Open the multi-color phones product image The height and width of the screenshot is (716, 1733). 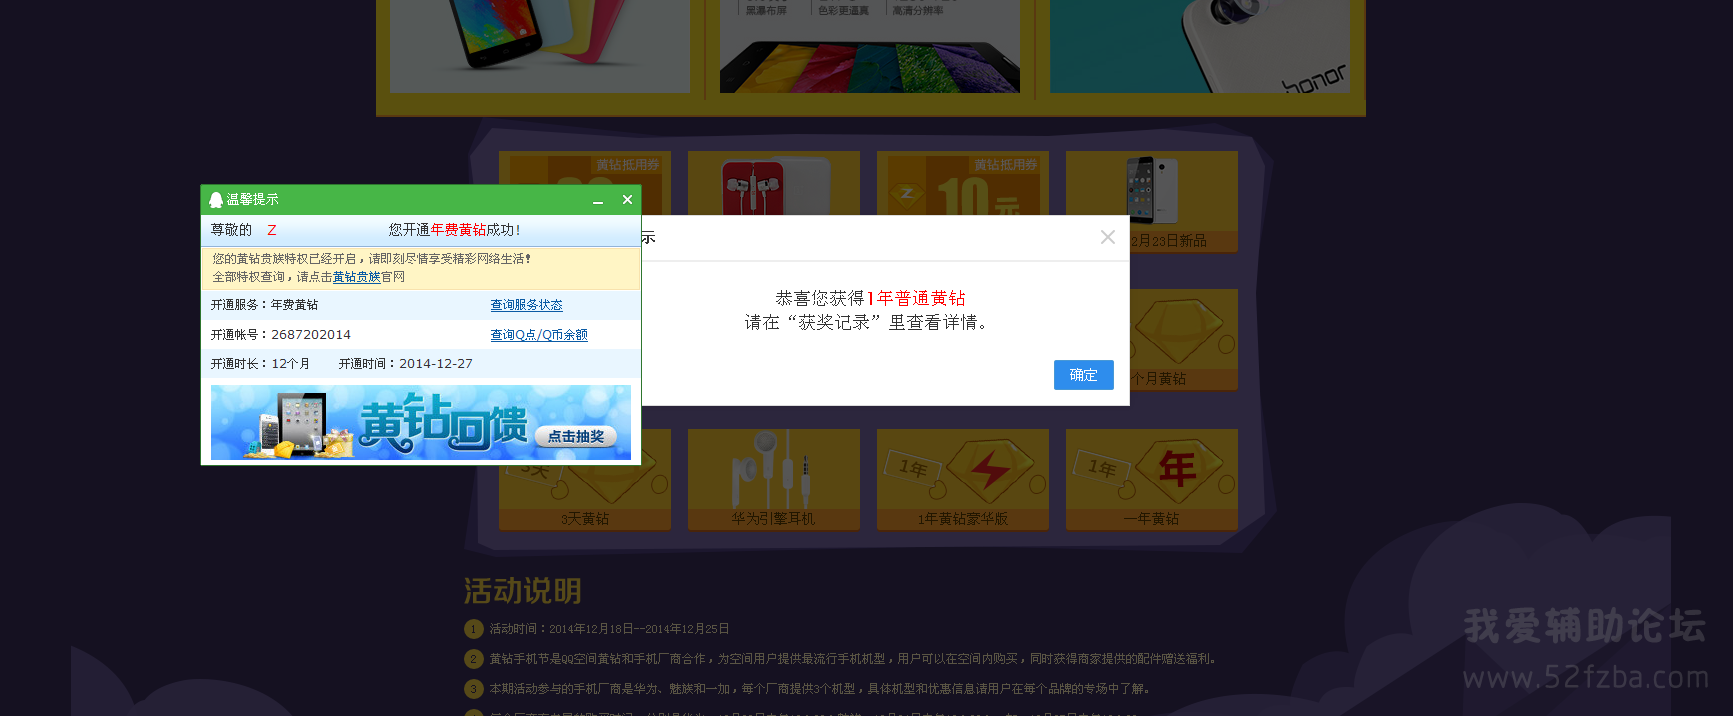click(x=540, y=46)
